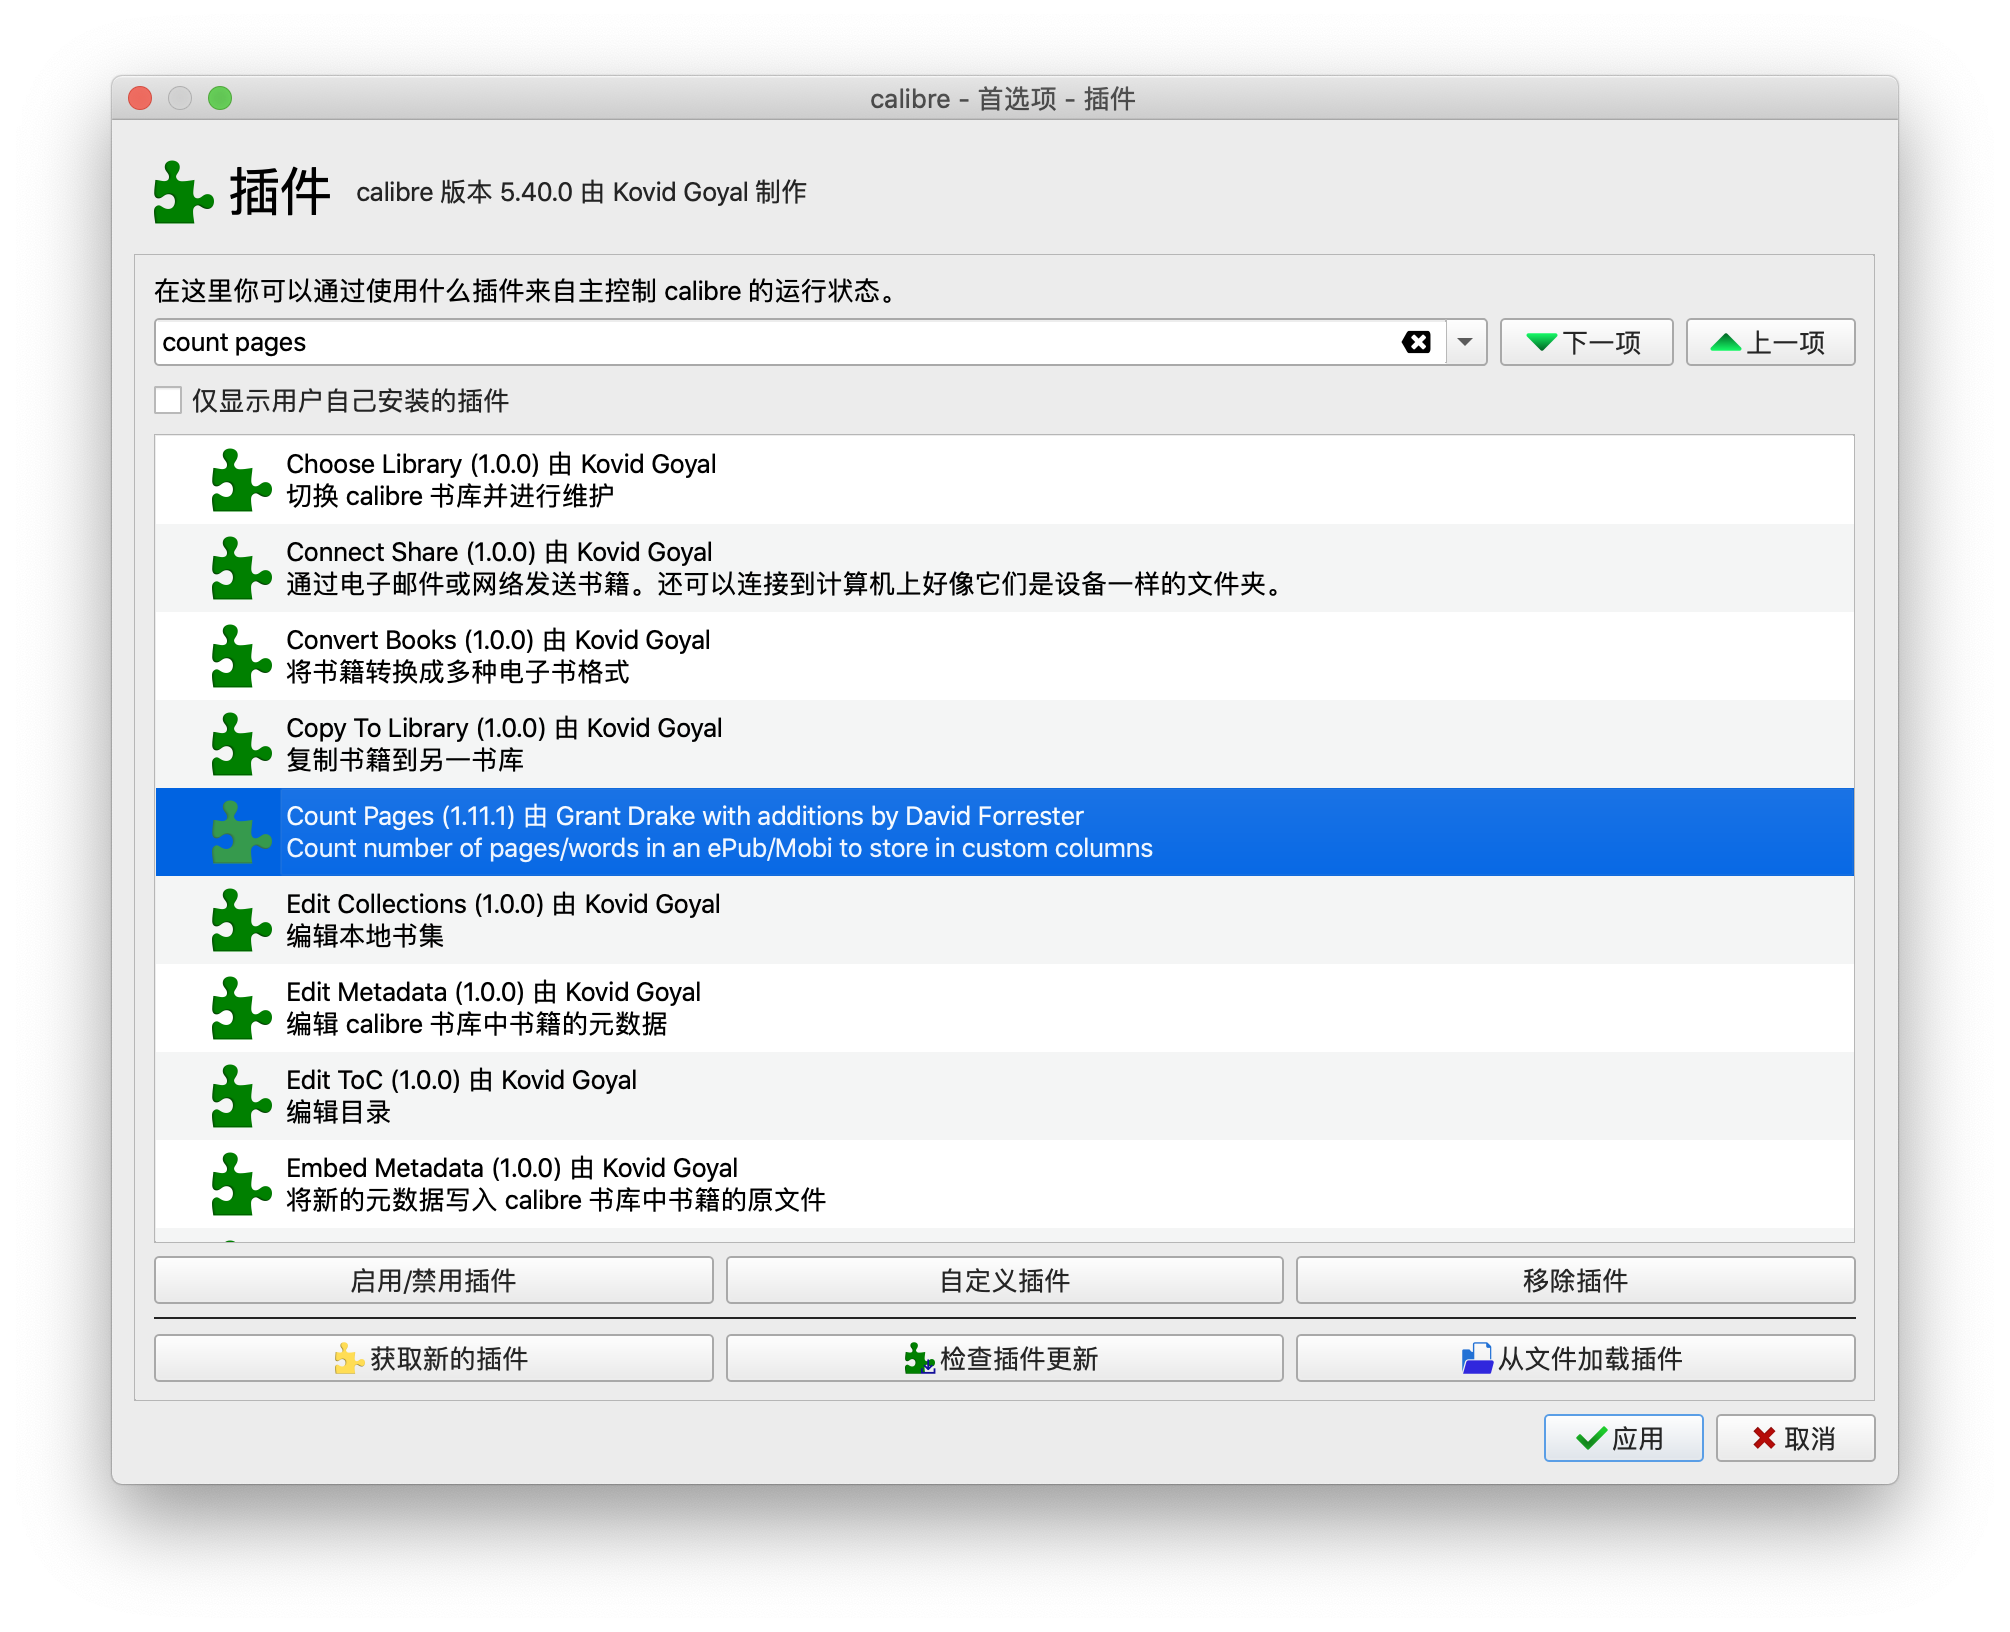Image resolution: width=2010 pixels, height=1632 pixels.
Task: Click the Choose Library plugin puzzle icon
Action: 240,481
